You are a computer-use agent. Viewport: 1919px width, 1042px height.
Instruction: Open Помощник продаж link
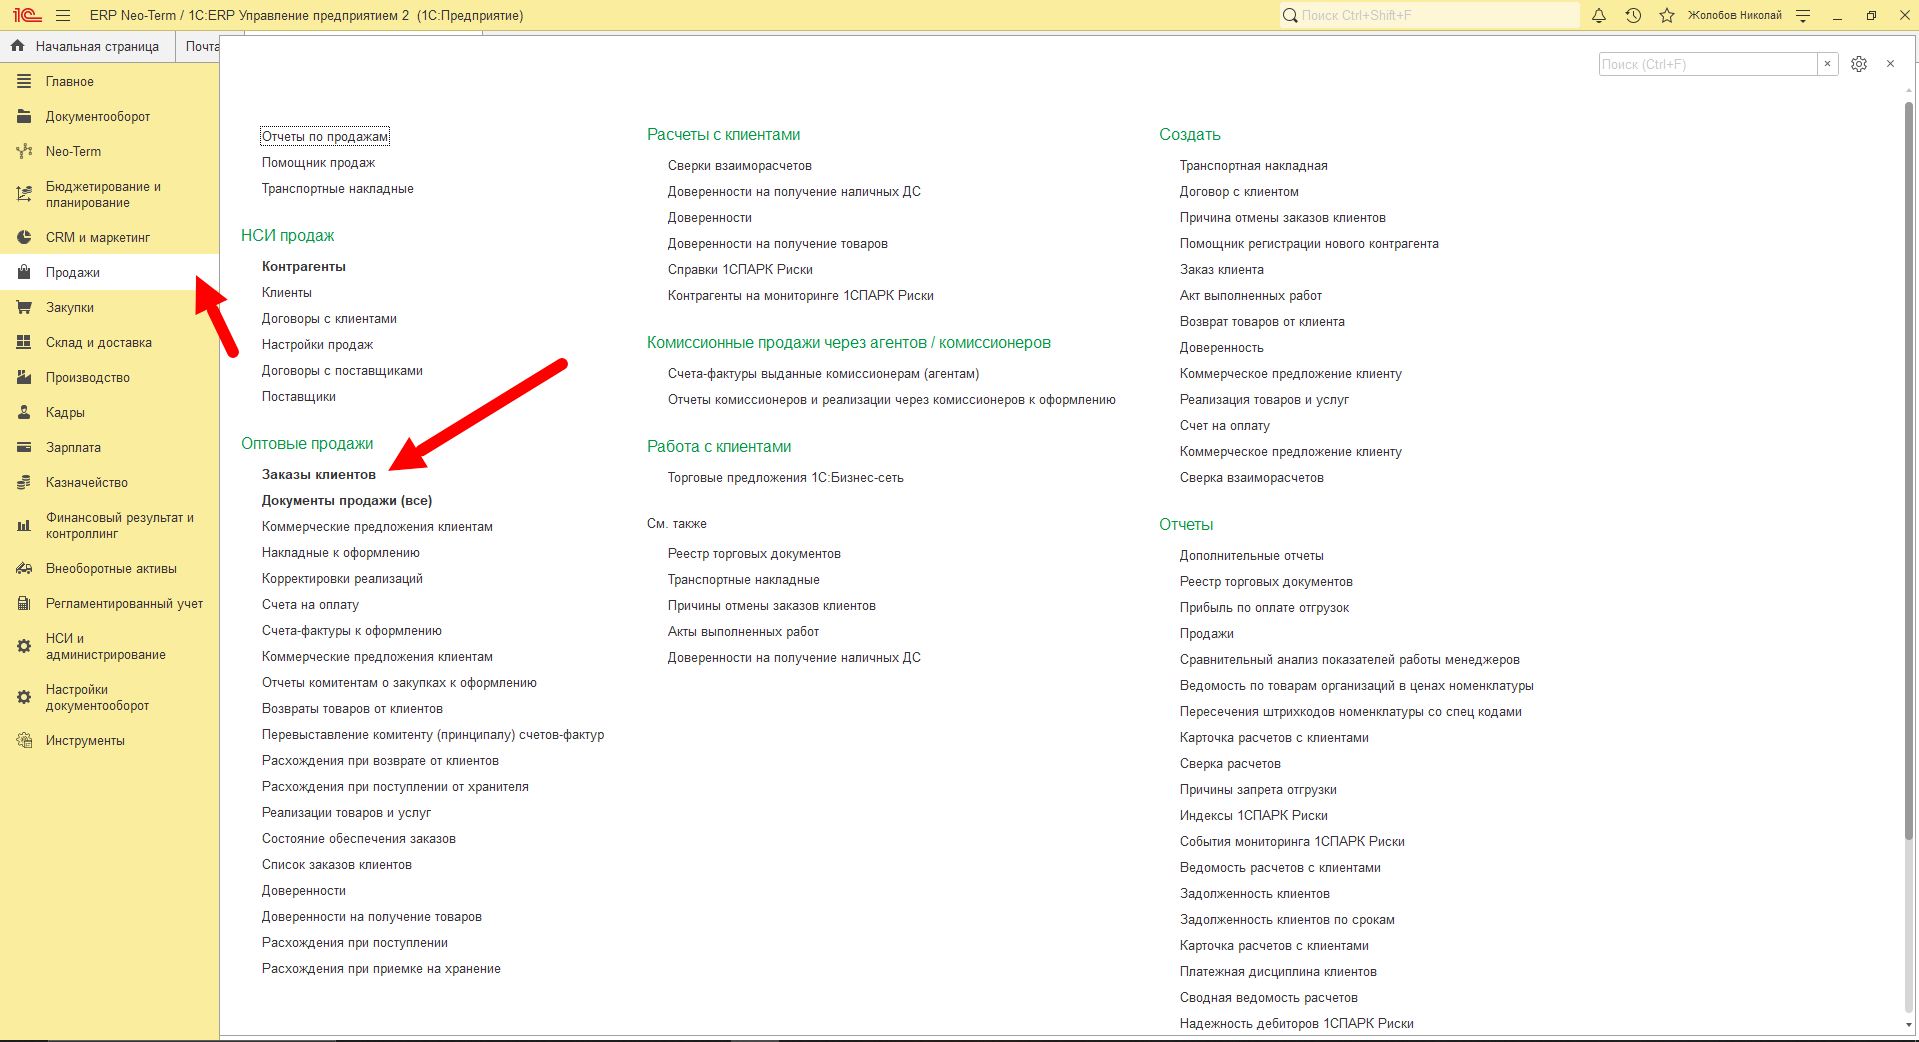[319, 162]
